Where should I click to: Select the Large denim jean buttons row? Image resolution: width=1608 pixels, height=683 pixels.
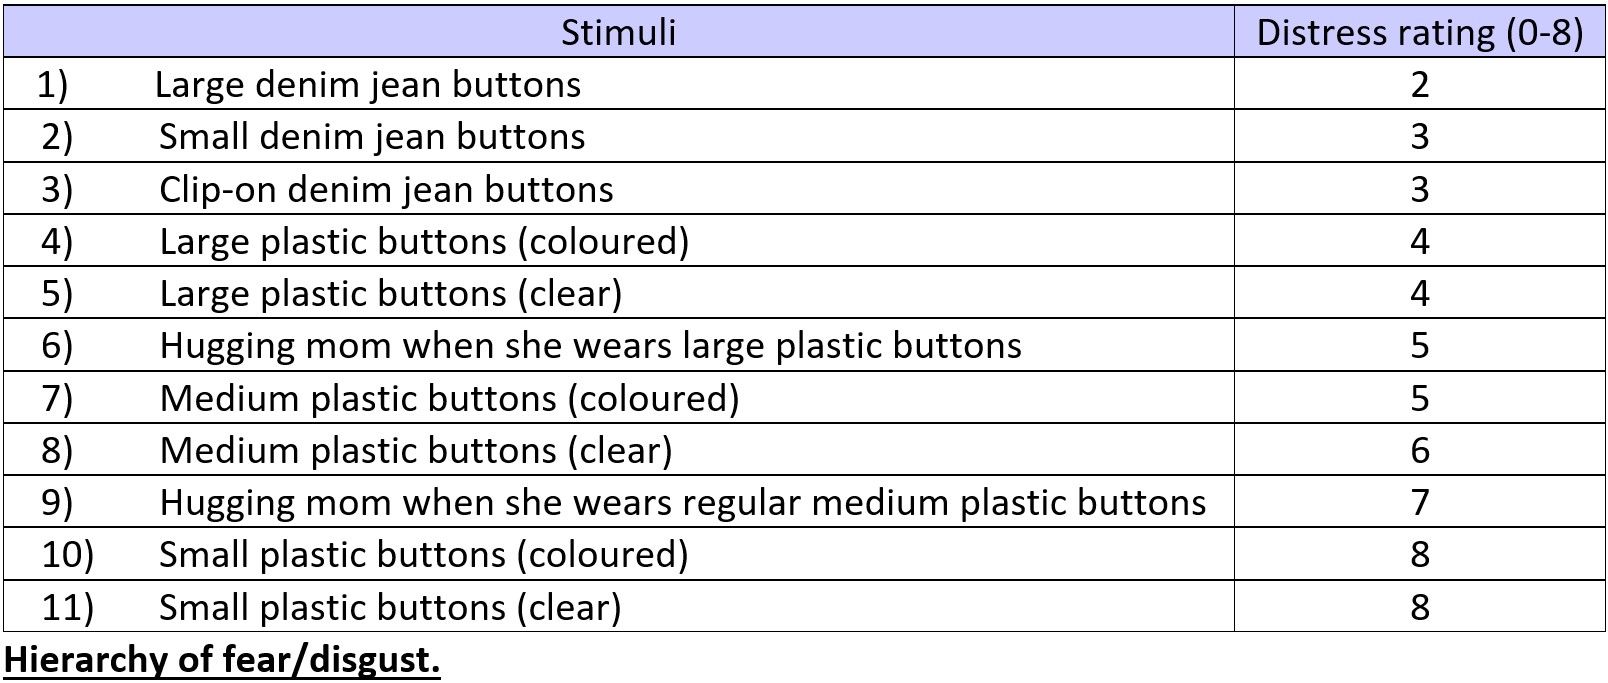pyautogui.click(x=367, y=84)
